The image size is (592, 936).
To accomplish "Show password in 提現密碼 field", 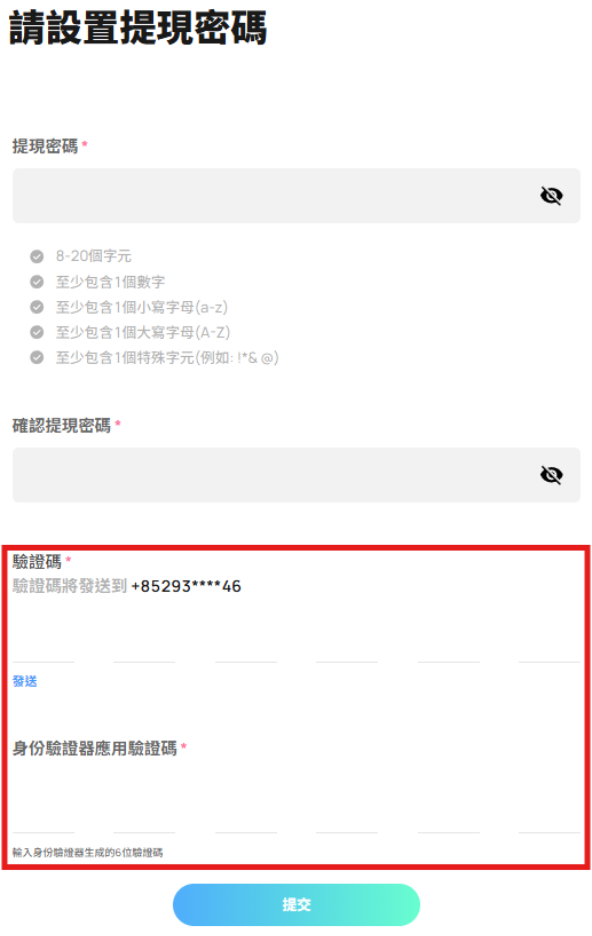I will (x=551, y=195).
